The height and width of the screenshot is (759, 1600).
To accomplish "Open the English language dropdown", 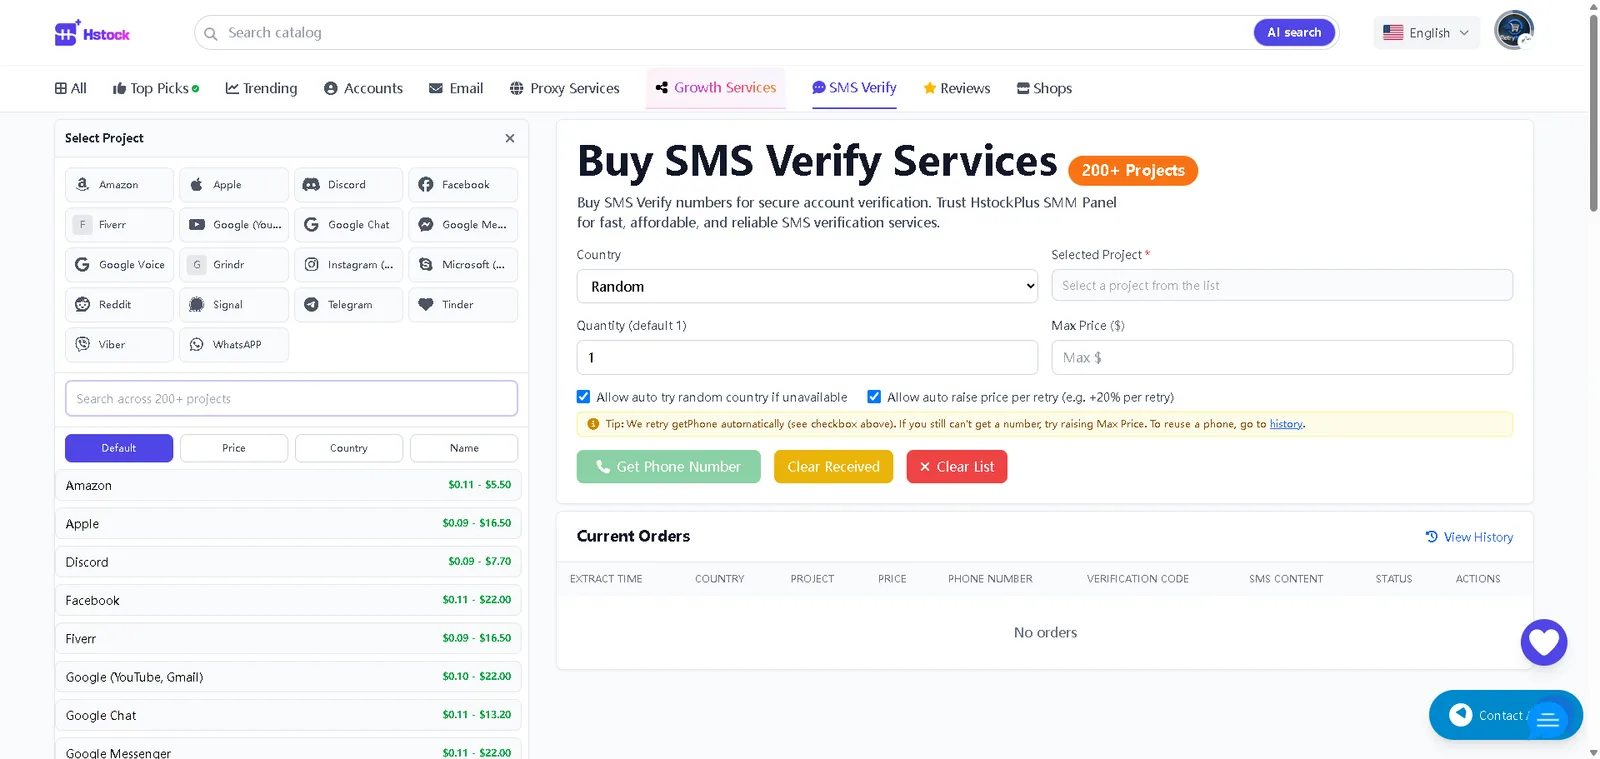I will (1426, 33).
